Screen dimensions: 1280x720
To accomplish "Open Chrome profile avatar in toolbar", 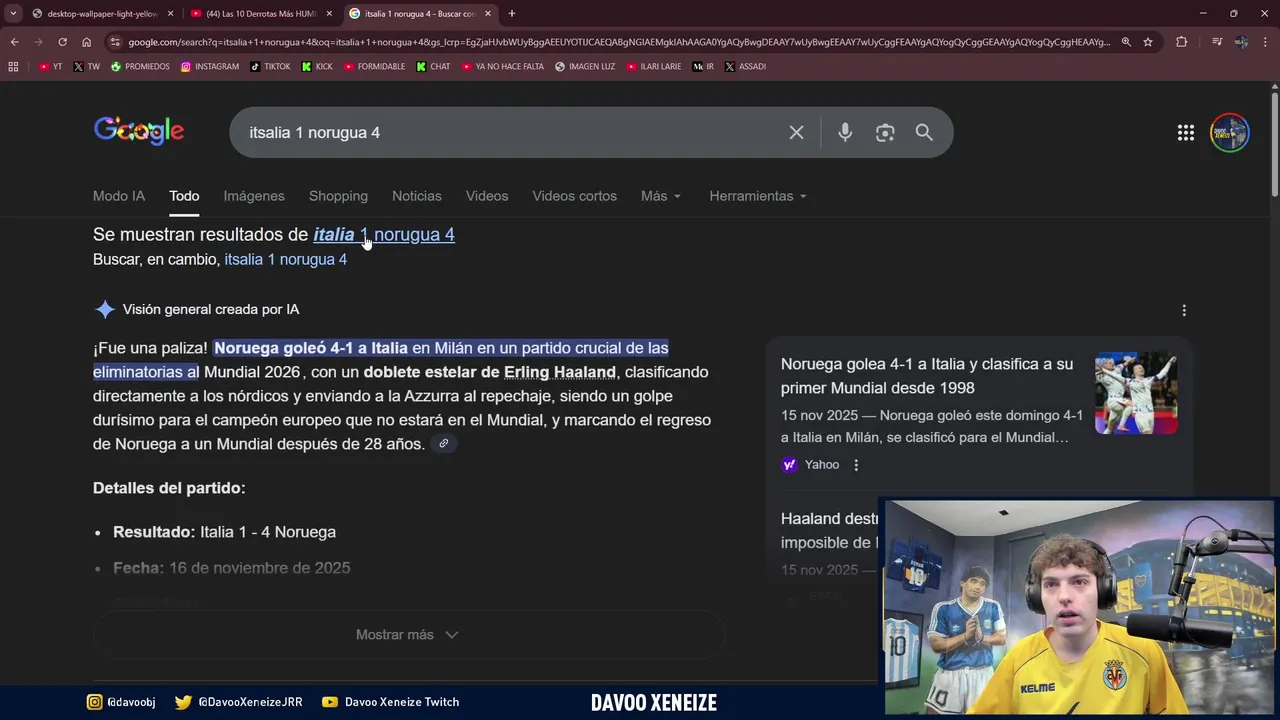I will 1241,42.
